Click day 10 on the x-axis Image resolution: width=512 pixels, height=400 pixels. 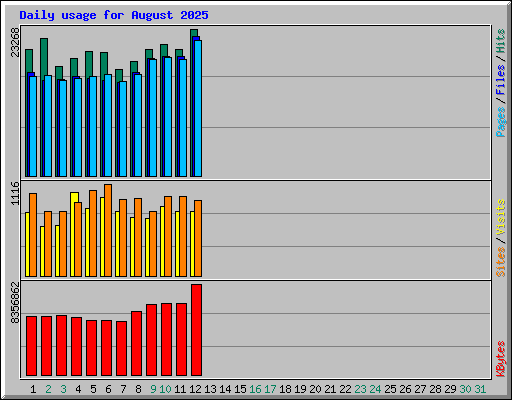(165, 389)
